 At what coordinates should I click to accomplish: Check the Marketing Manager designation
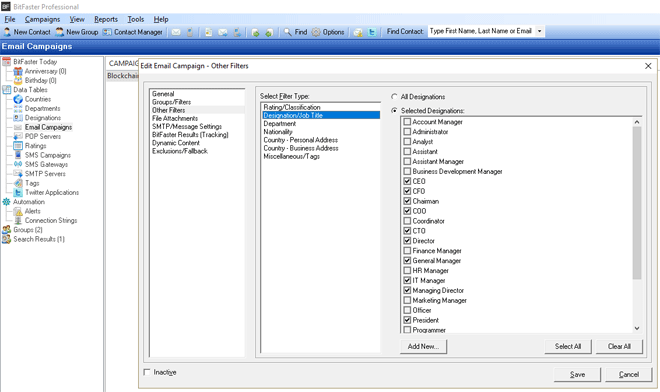click(x=407, y=300)
